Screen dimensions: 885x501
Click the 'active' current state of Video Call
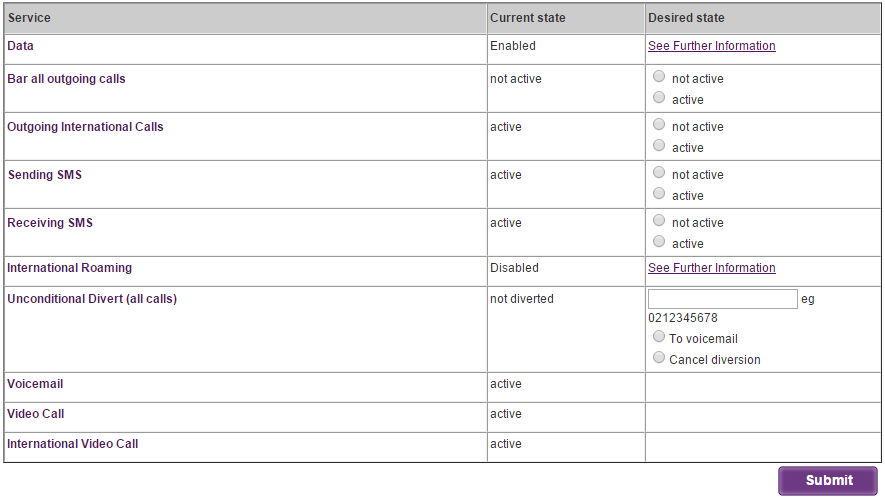pyautogui.click(x=506, y=414)
